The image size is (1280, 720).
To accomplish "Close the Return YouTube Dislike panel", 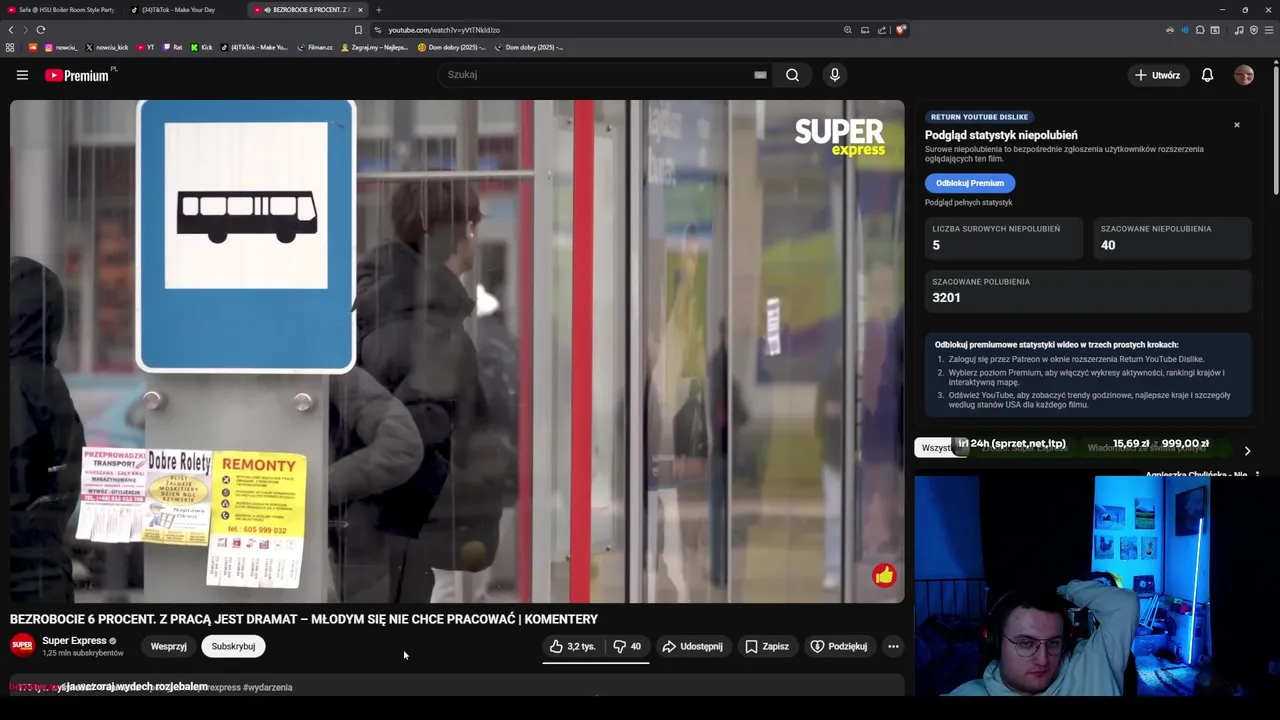I will [1237, 125].
